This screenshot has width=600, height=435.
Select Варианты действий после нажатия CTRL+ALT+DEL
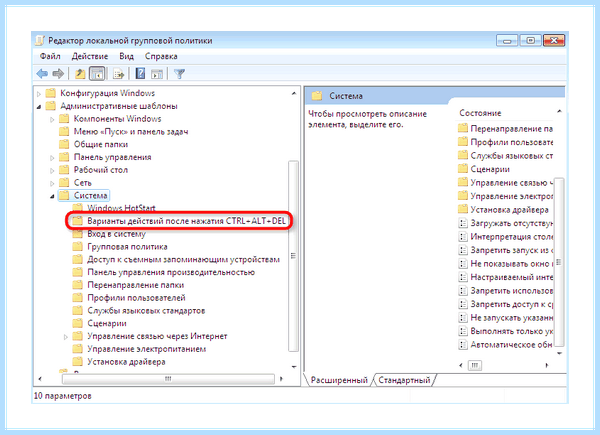tap(179, 221)
